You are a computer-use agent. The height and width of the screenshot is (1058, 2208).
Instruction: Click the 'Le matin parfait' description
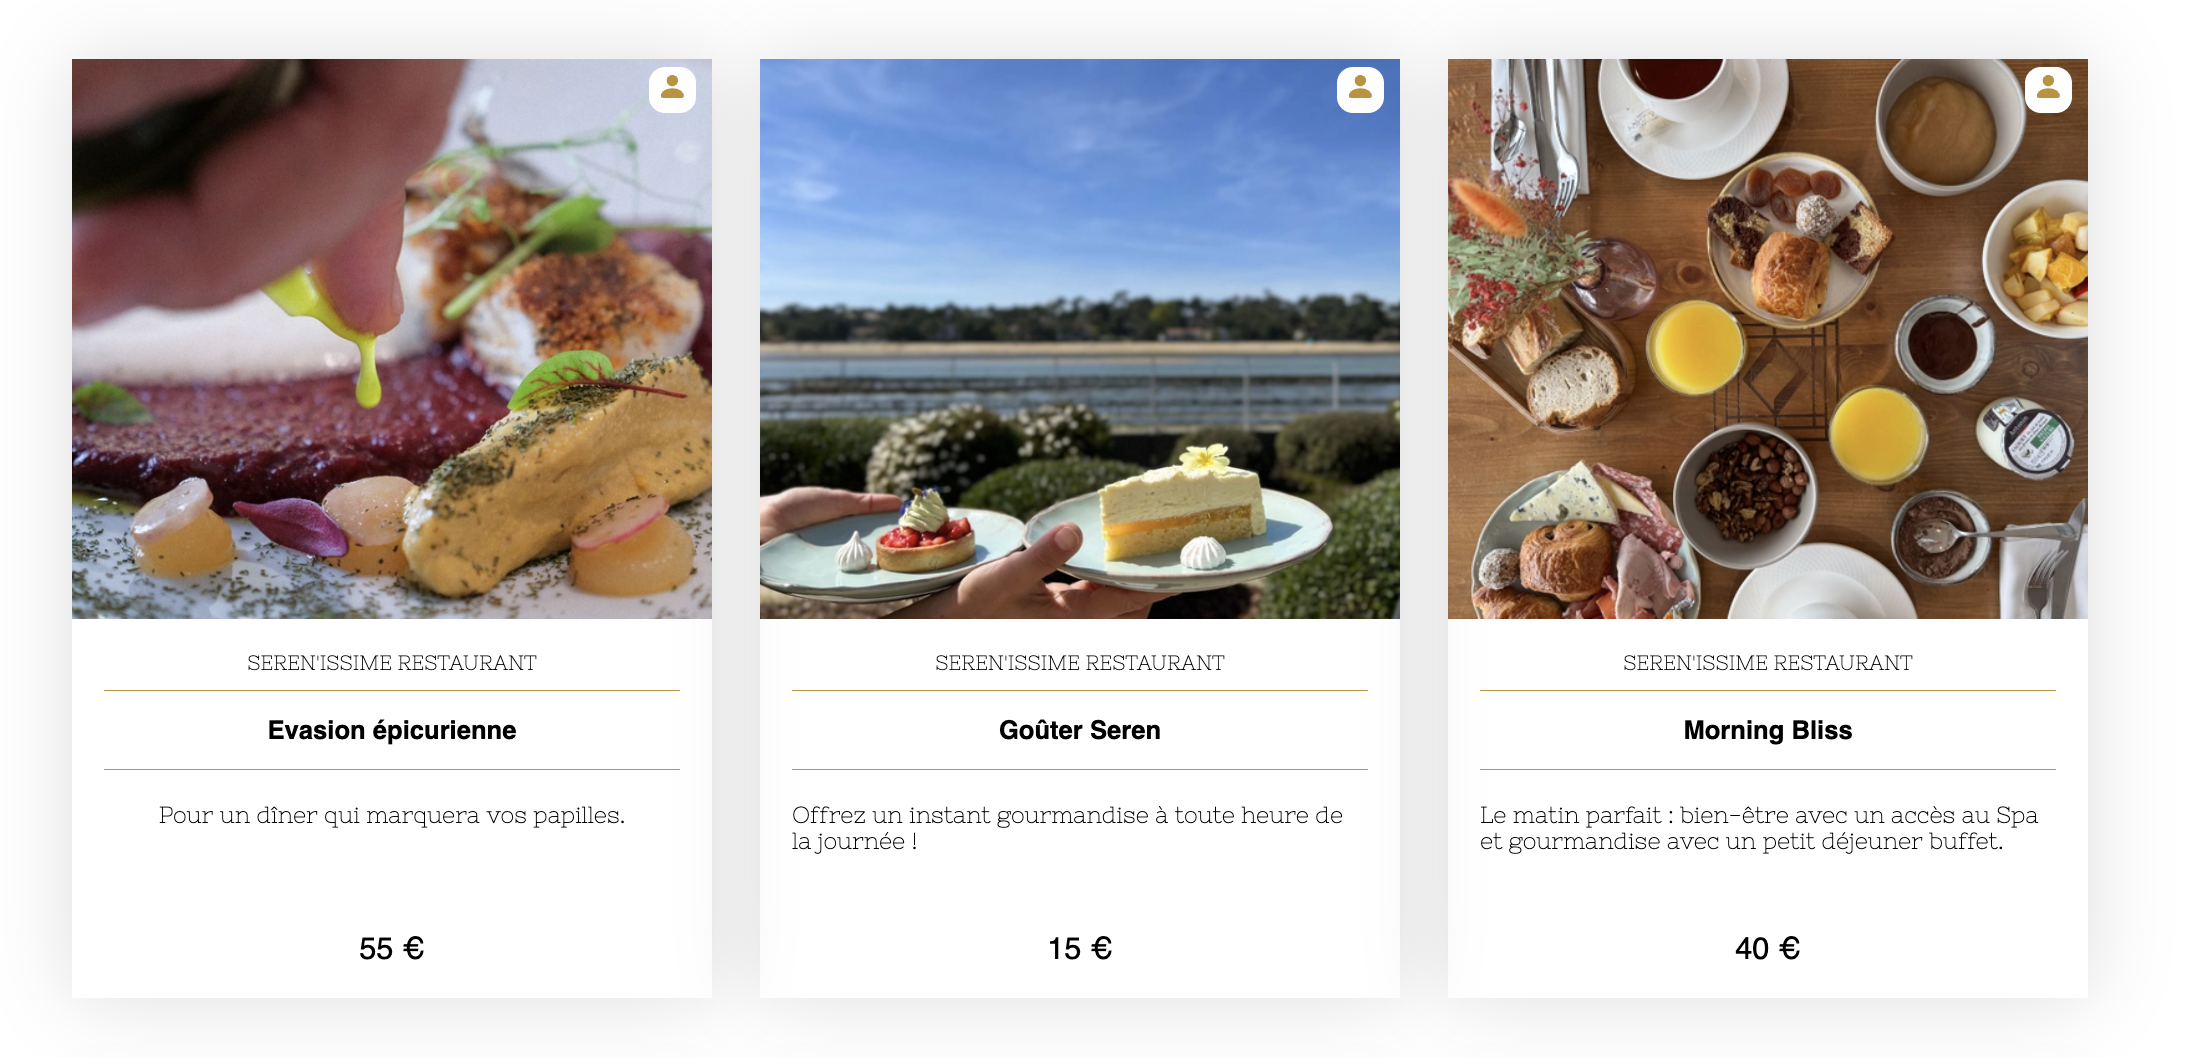pos(1759,828)
